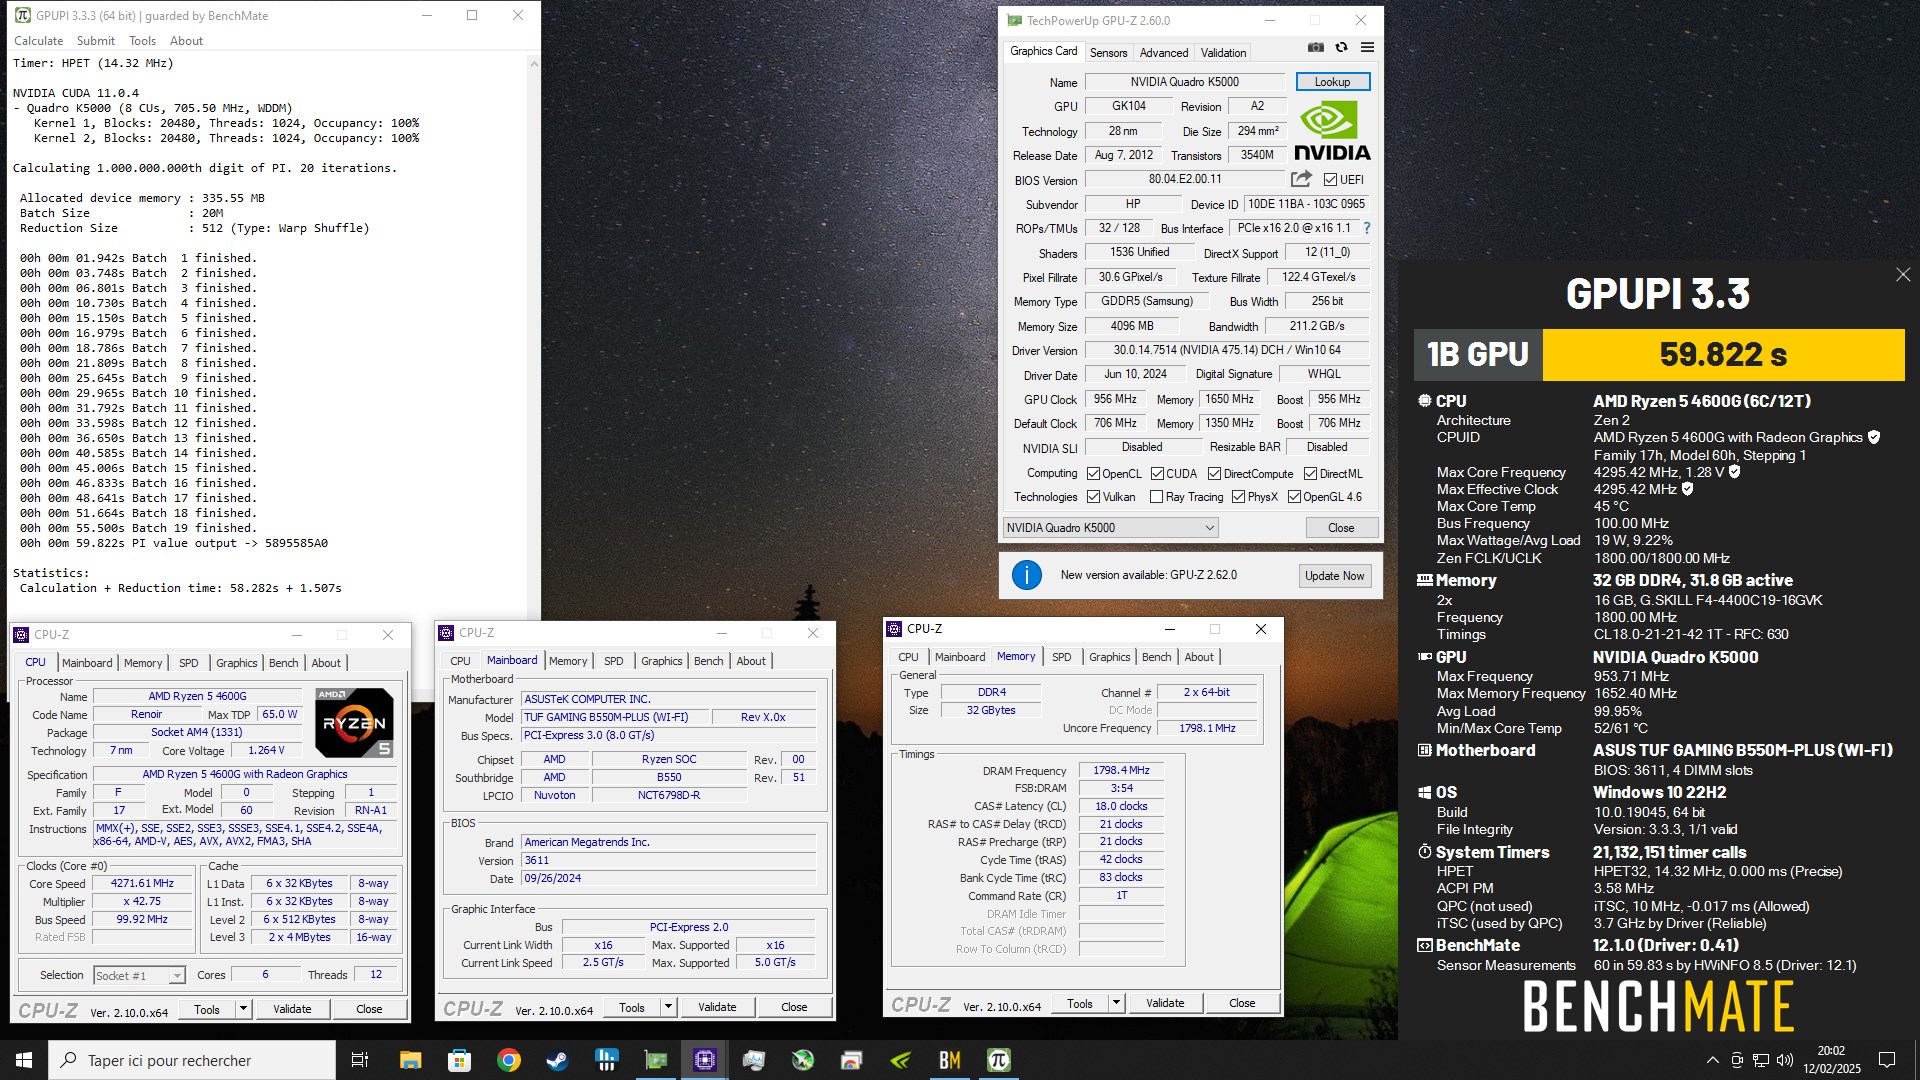Switch to the Sensors tab in GPU-Z
This screenshot has height=1080, width=1920.
[1108, 53]
